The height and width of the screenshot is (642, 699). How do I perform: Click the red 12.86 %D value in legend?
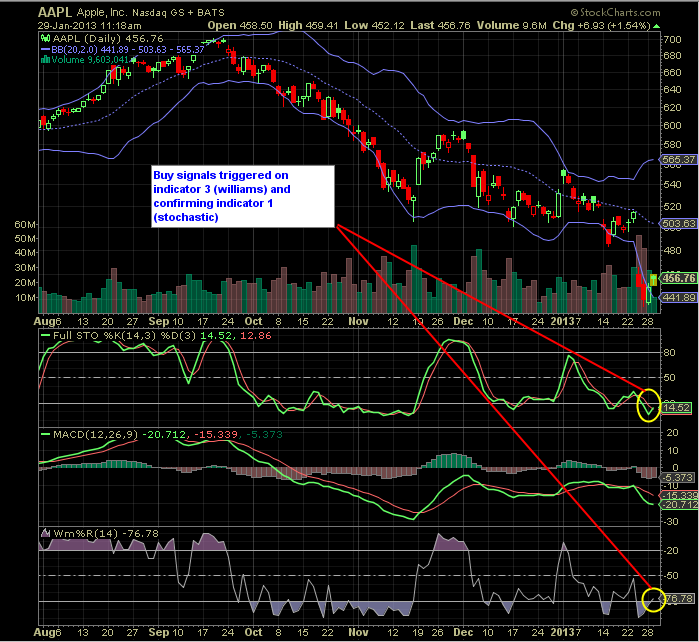tap(255, 335)
